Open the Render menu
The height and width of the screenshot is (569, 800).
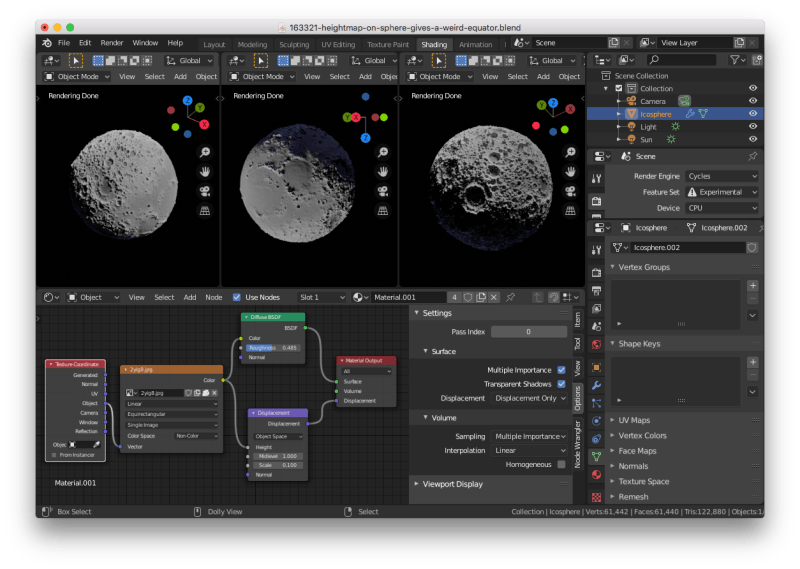(112, 43)
